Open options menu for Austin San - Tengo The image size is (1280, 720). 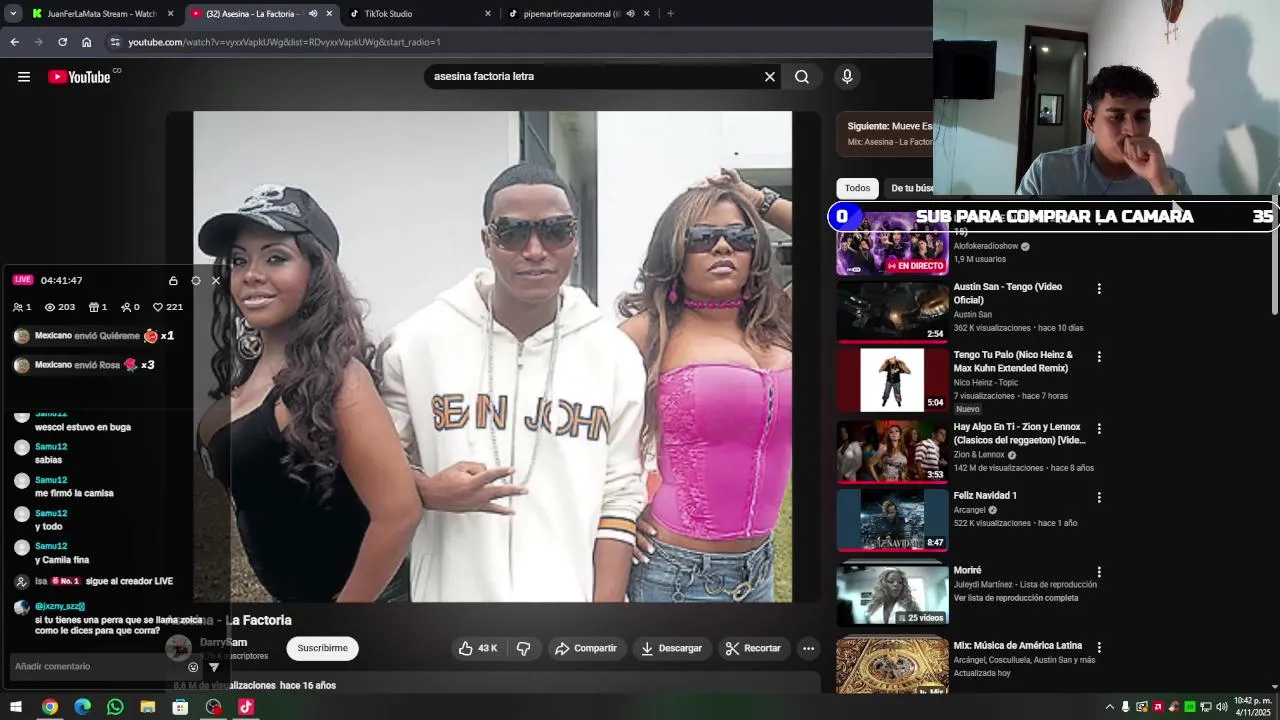[x=1099, y=289]
